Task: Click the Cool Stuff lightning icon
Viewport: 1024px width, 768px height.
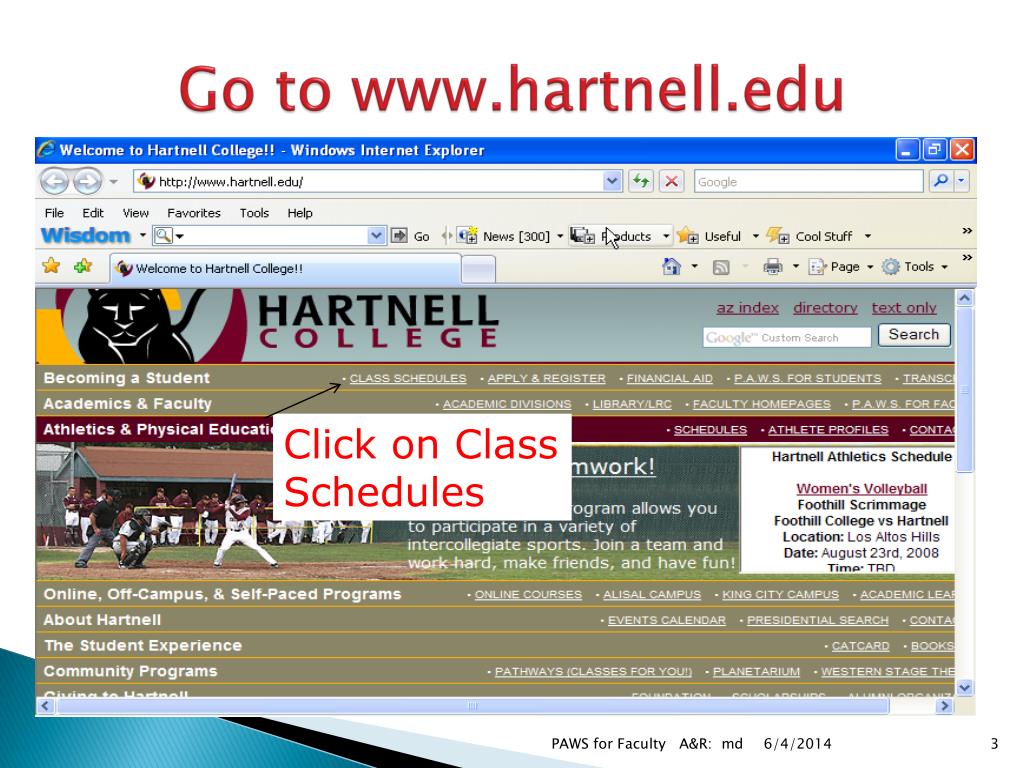Action: click(778, 236)
